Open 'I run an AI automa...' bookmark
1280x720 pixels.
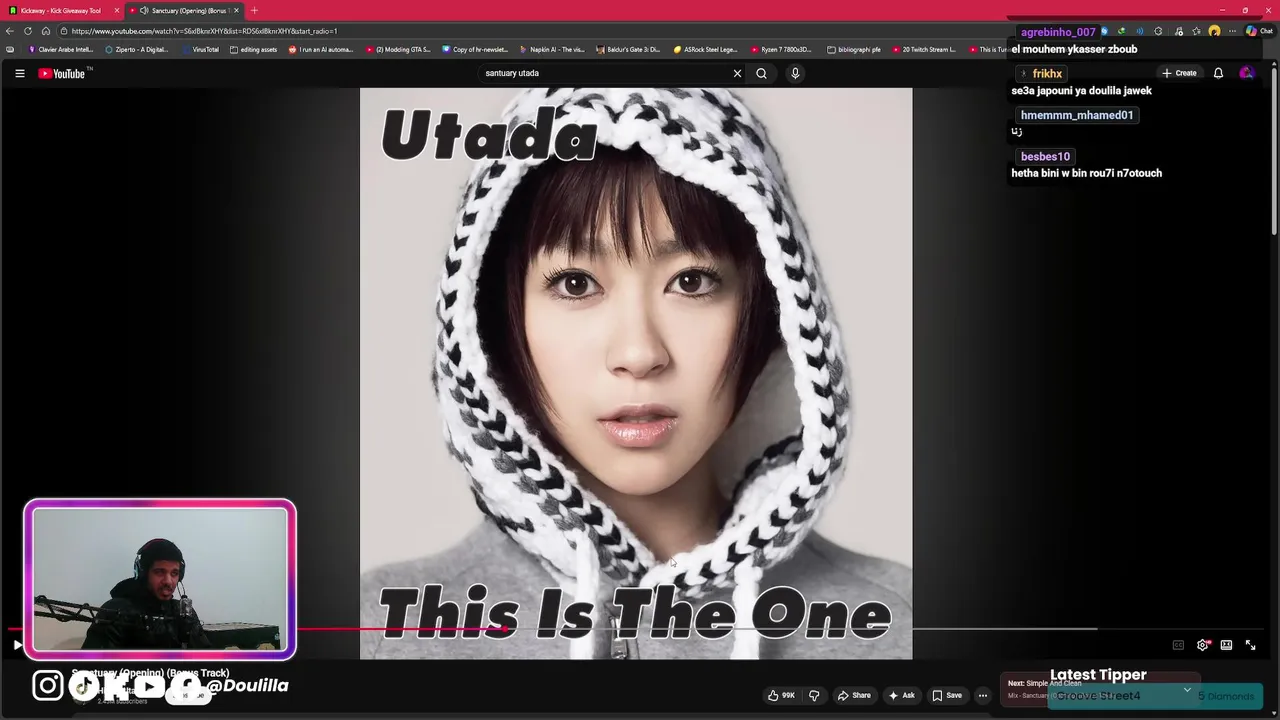coord(321,49)
